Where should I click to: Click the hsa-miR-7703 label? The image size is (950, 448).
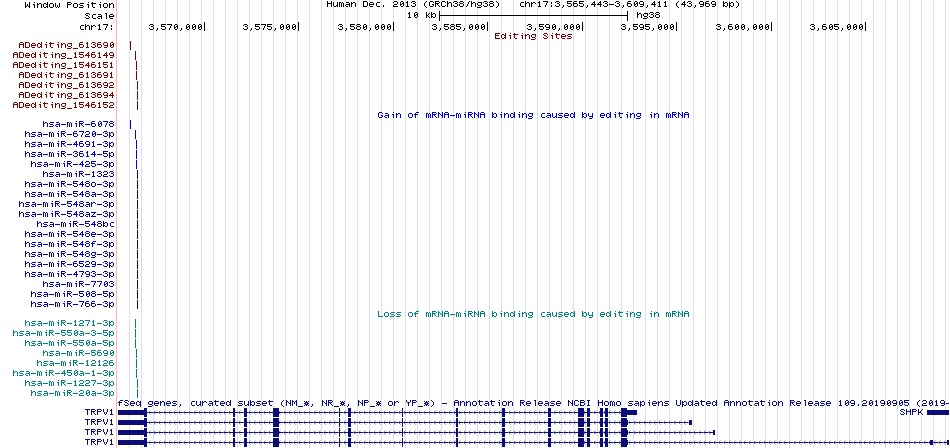(x=79, y=284)
